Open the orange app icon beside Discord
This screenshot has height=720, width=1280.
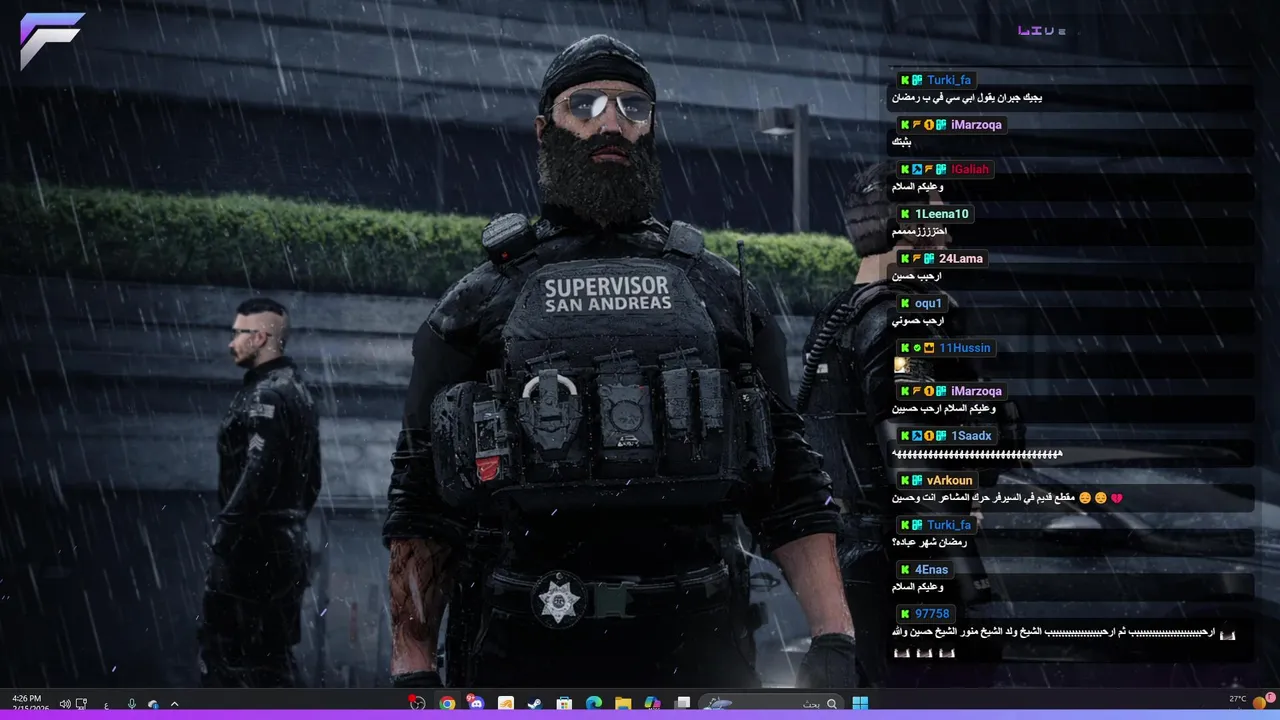pyautogui.click(x=505, y=704)
